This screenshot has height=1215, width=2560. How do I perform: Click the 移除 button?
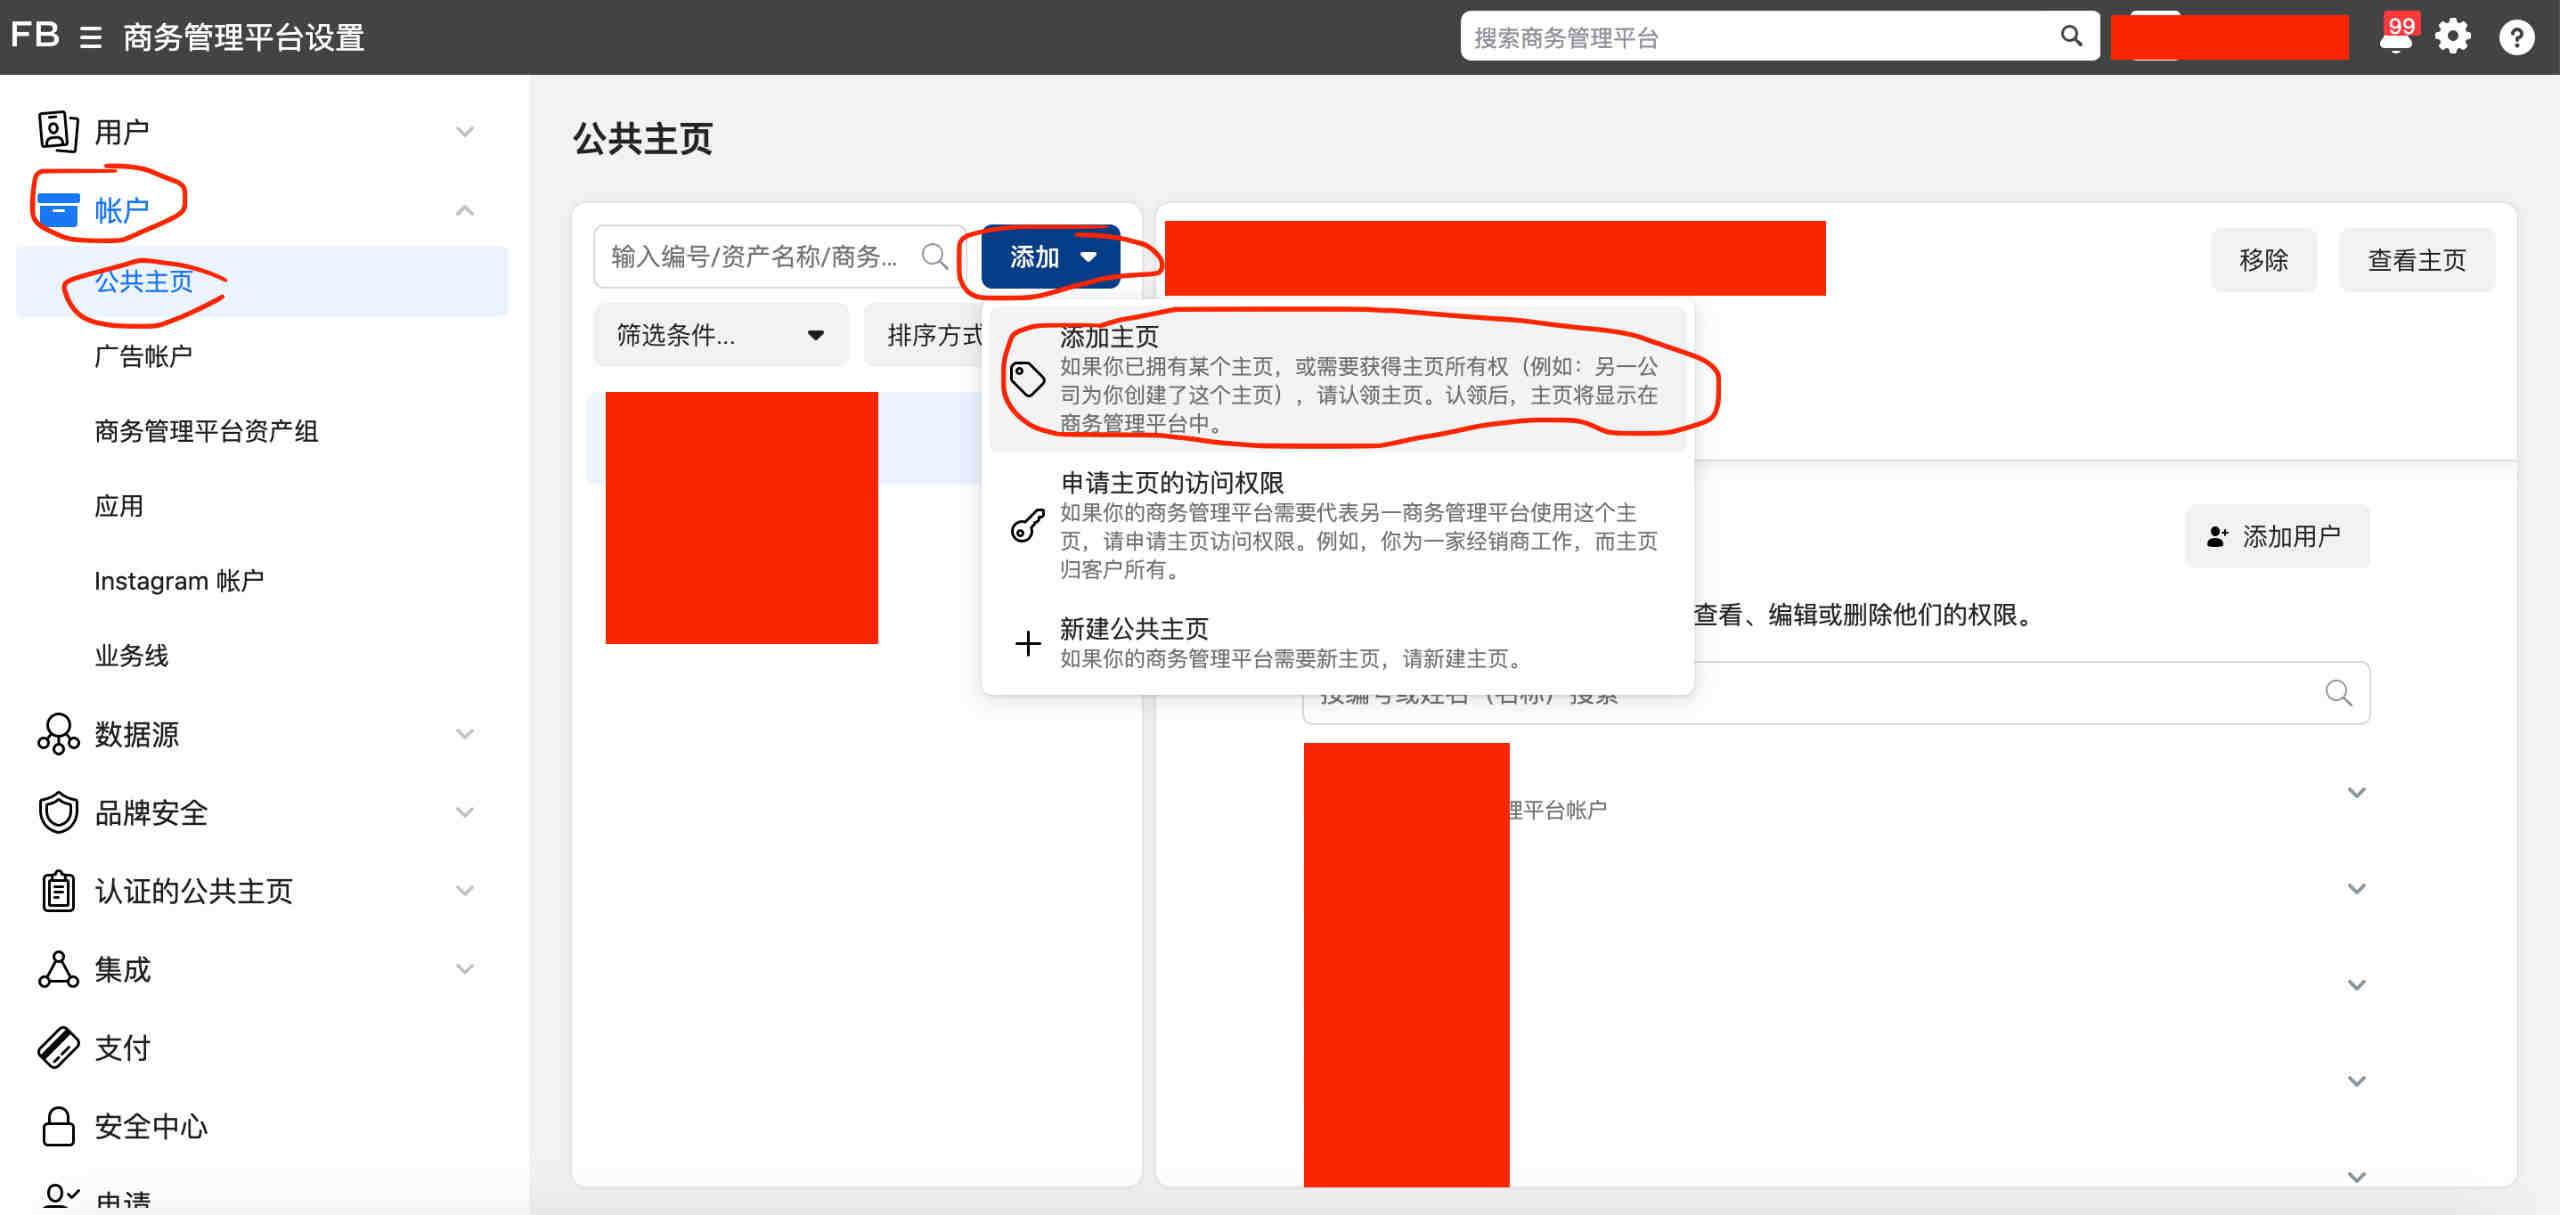[x=2264, y=260]
